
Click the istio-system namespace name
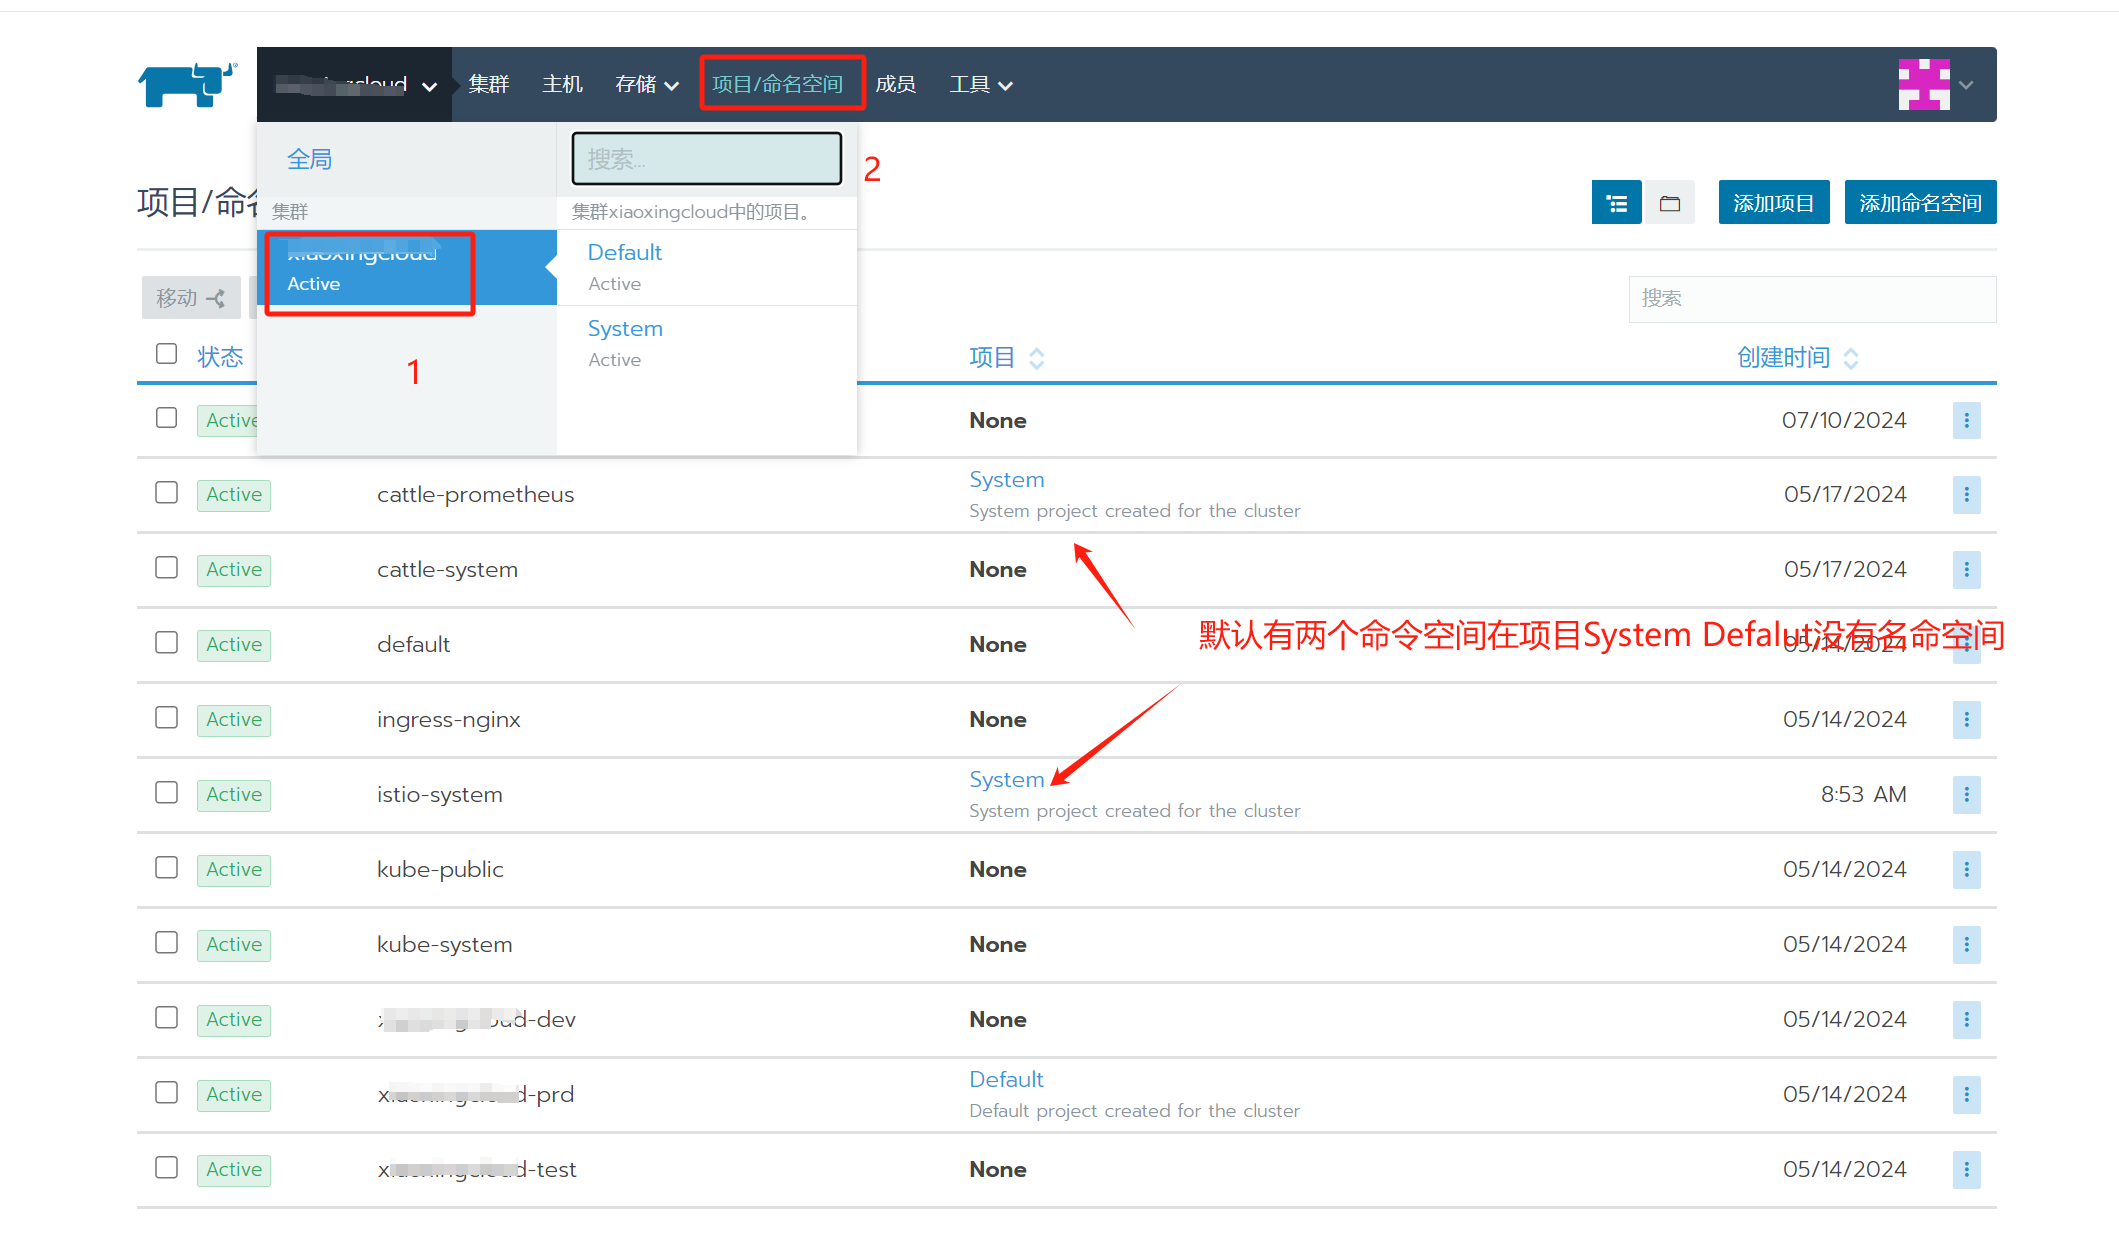click(439, 795)
